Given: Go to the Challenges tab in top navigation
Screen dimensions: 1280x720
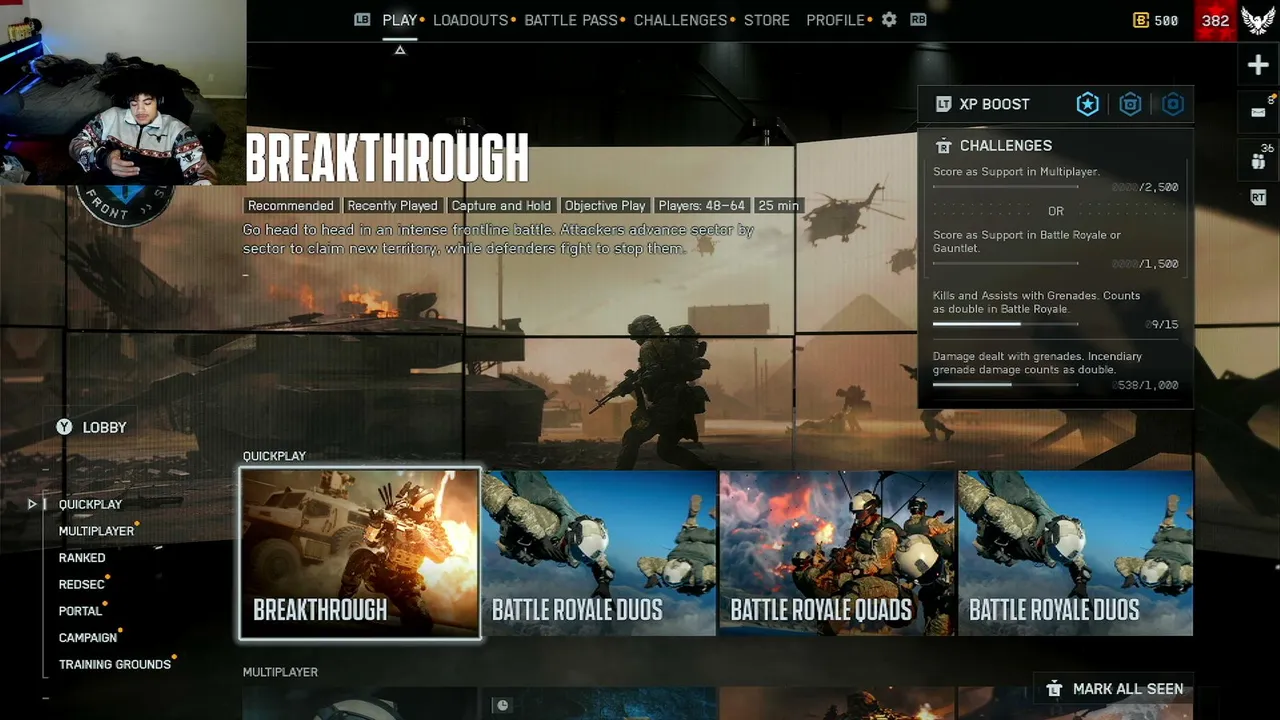Looking at the screenshot, I should [680, 20].
